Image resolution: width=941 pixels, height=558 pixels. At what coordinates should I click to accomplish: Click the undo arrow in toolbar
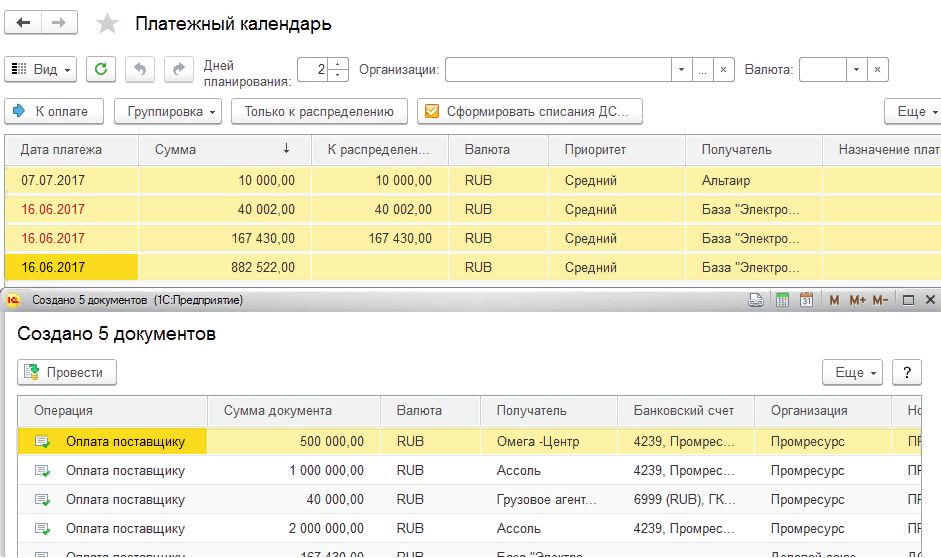point(140,69)
